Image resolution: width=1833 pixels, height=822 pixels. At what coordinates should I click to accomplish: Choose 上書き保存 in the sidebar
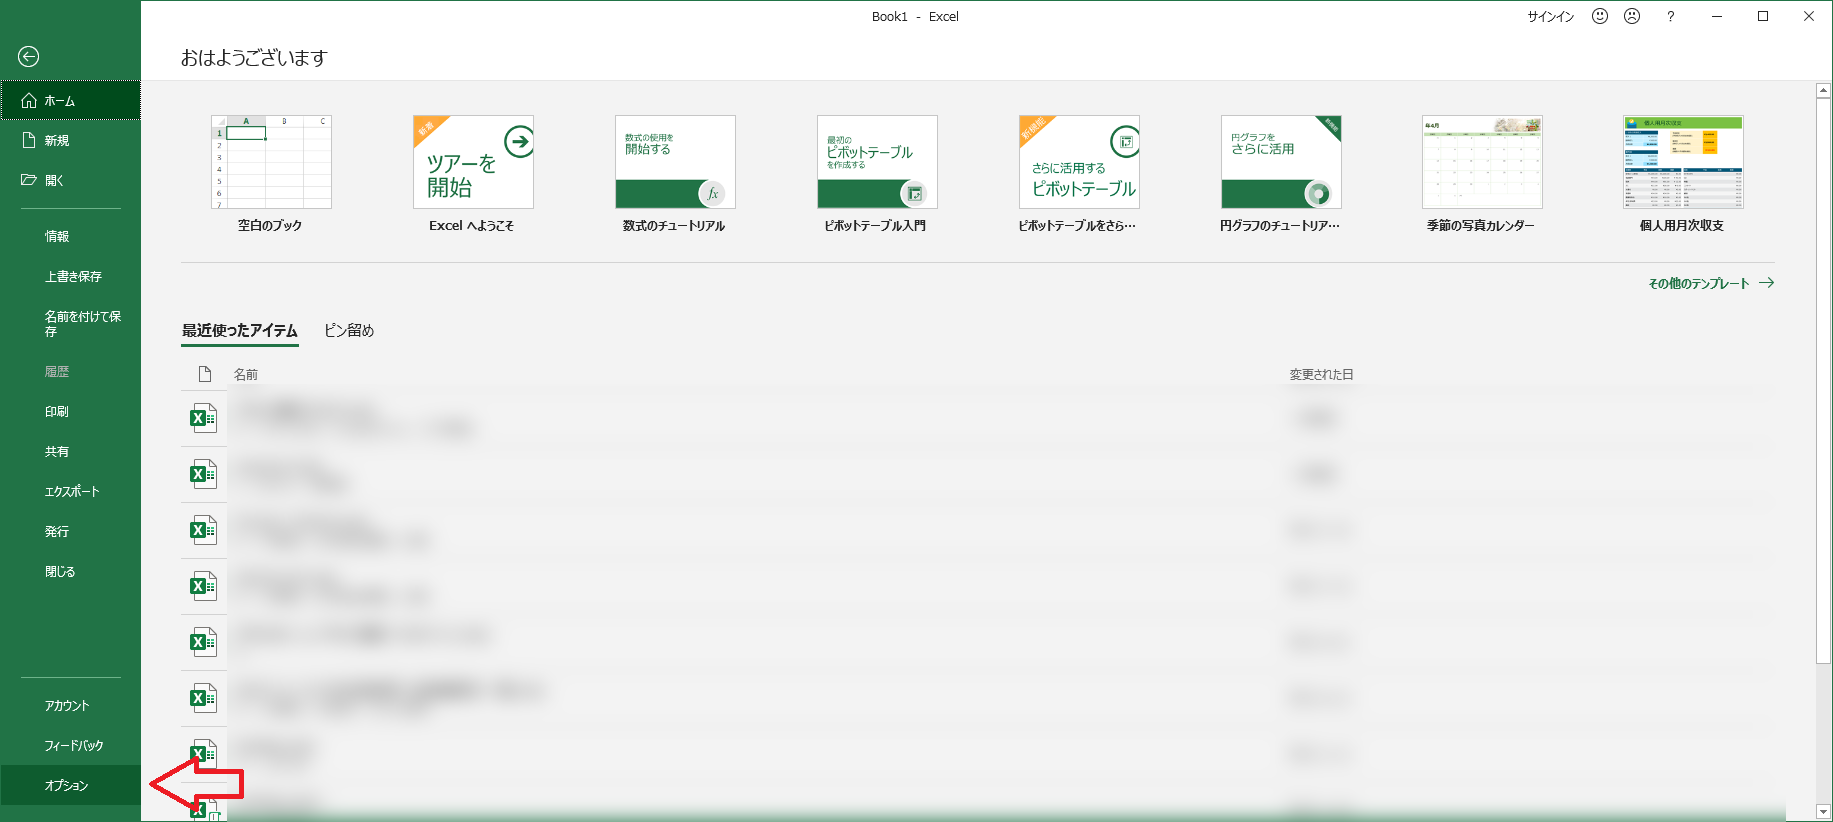click(70, 276)
